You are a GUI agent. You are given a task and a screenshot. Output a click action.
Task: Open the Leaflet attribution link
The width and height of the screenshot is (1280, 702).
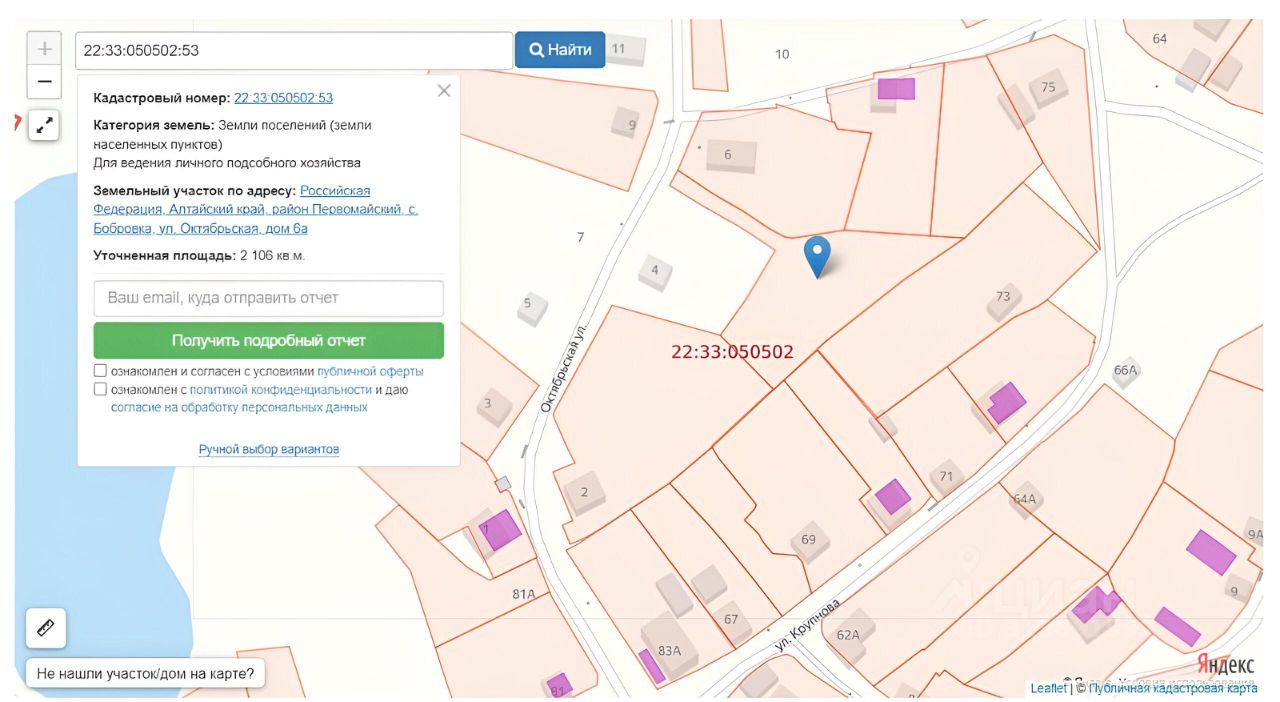click(1048, 688)
